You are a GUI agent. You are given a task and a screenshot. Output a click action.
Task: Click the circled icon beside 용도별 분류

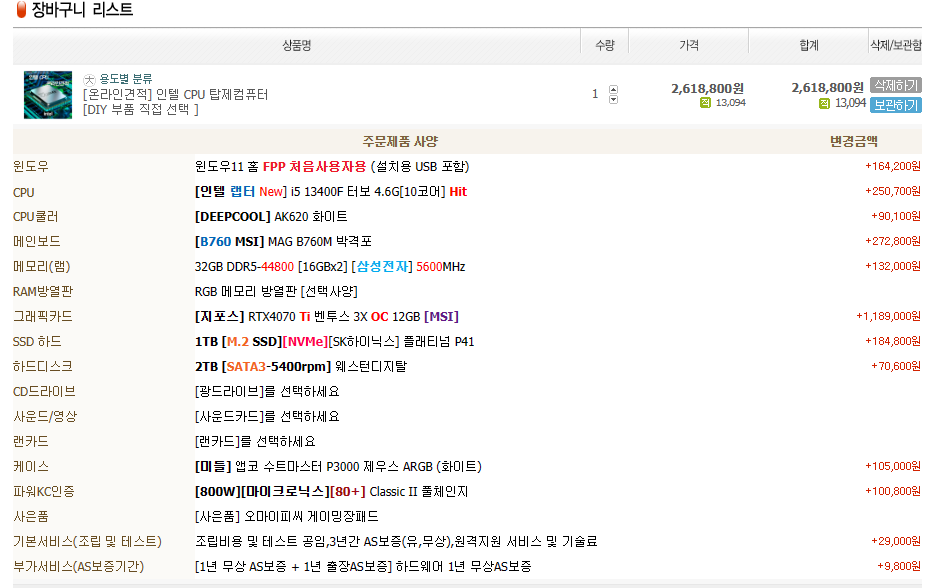coord(89,80)
